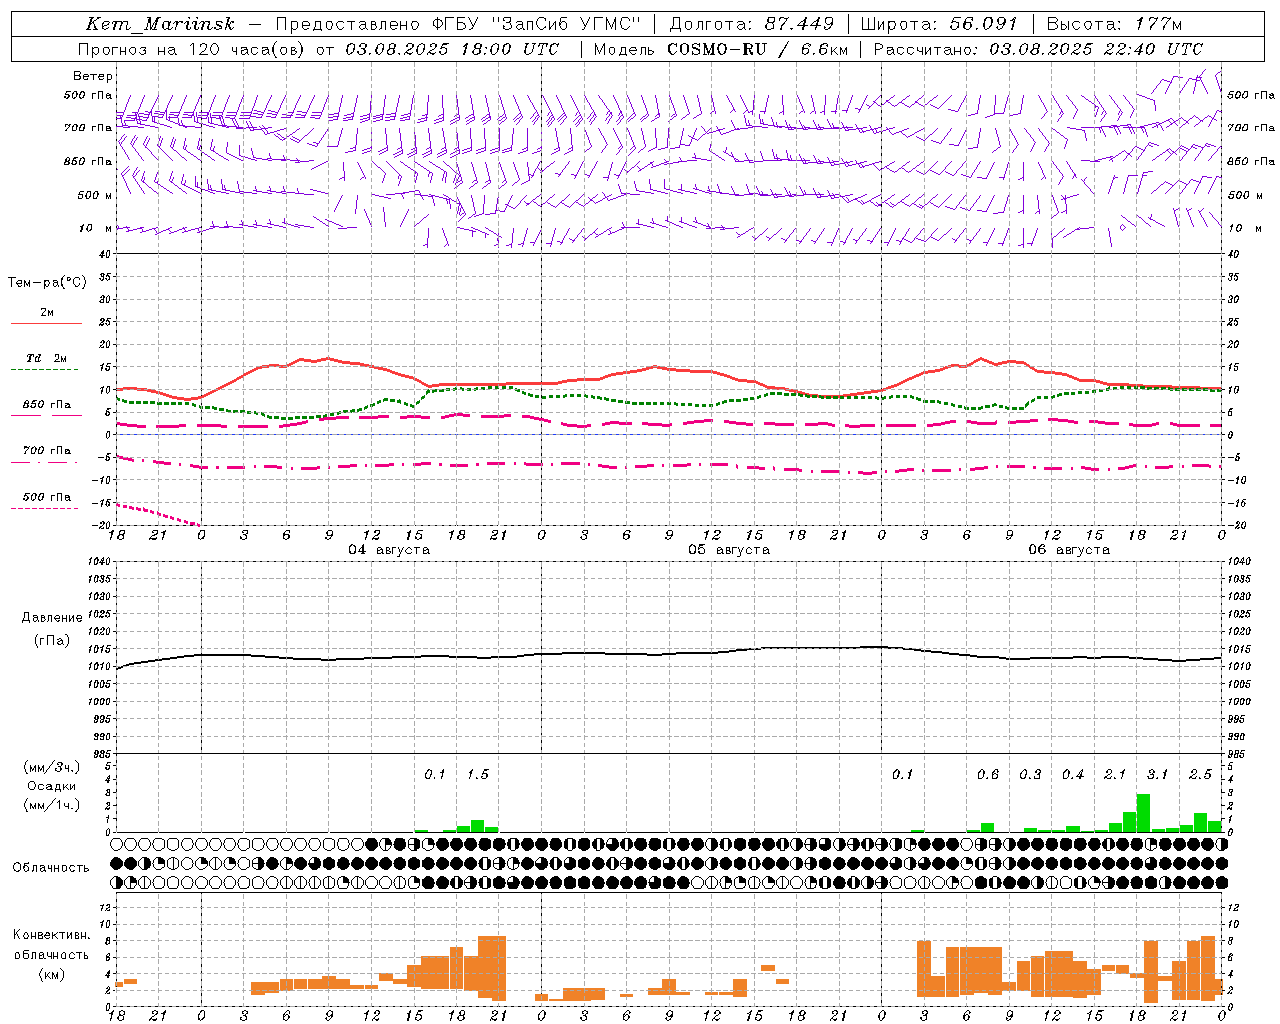1280x1024 pixels.
Task: Click the "1.5" three-hour precipitation value
Action: pos(478,774)
